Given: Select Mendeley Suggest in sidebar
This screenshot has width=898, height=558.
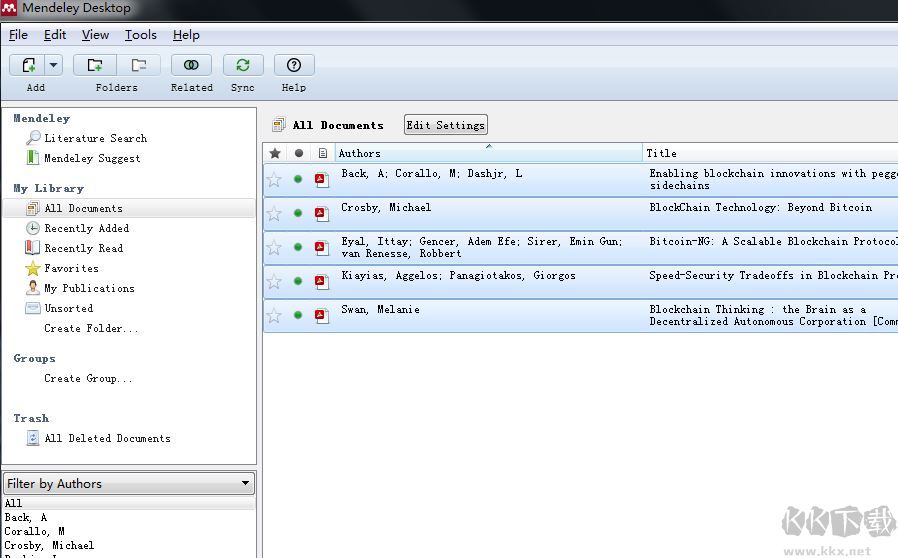Looking at the screenshot, I should click(x=92, y=158).
